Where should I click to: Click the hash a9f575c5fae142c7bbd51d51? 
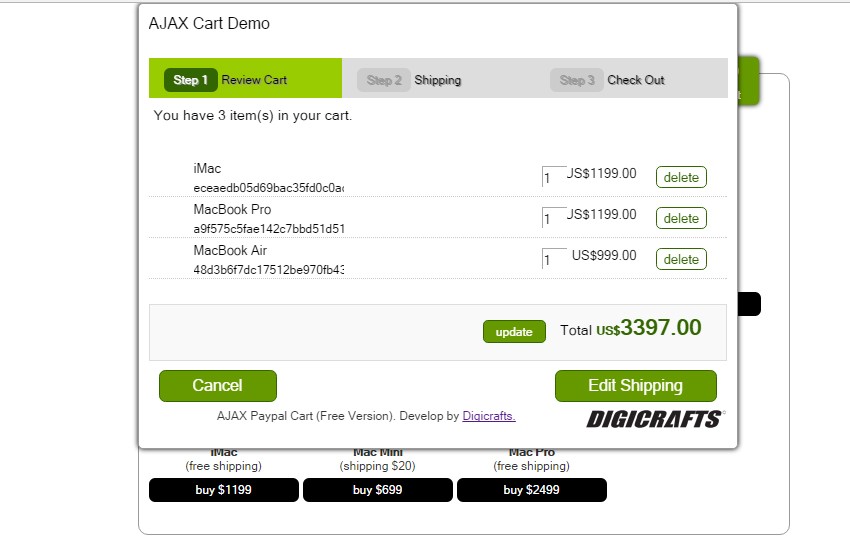click(x=268, y=229)
